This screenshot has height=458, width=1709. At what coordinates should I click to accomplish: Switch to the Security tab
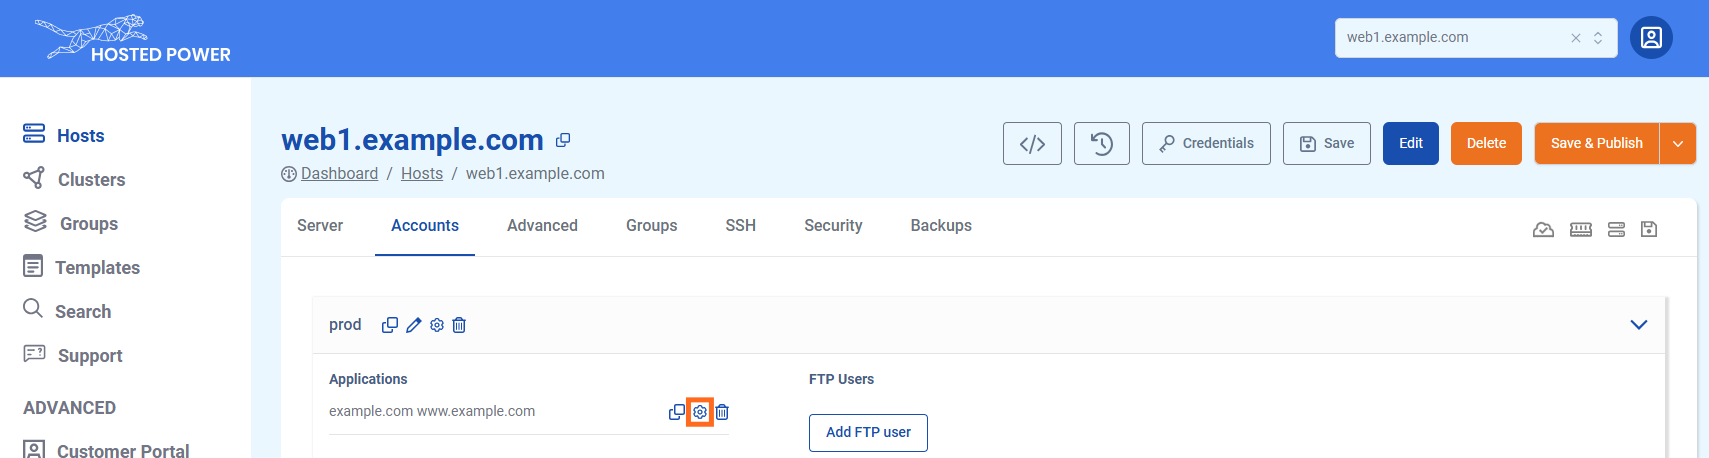tap(833, 226)
